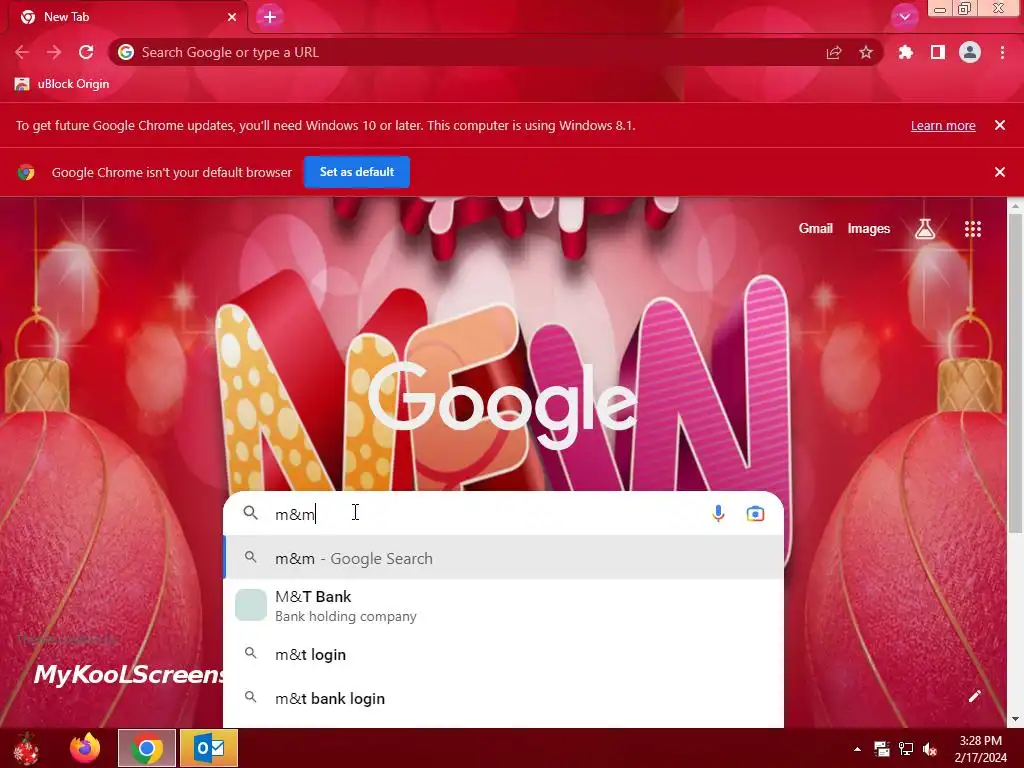Click the browser back arrow
This screenshot has height=768, width=1024.
pos(22,52)
